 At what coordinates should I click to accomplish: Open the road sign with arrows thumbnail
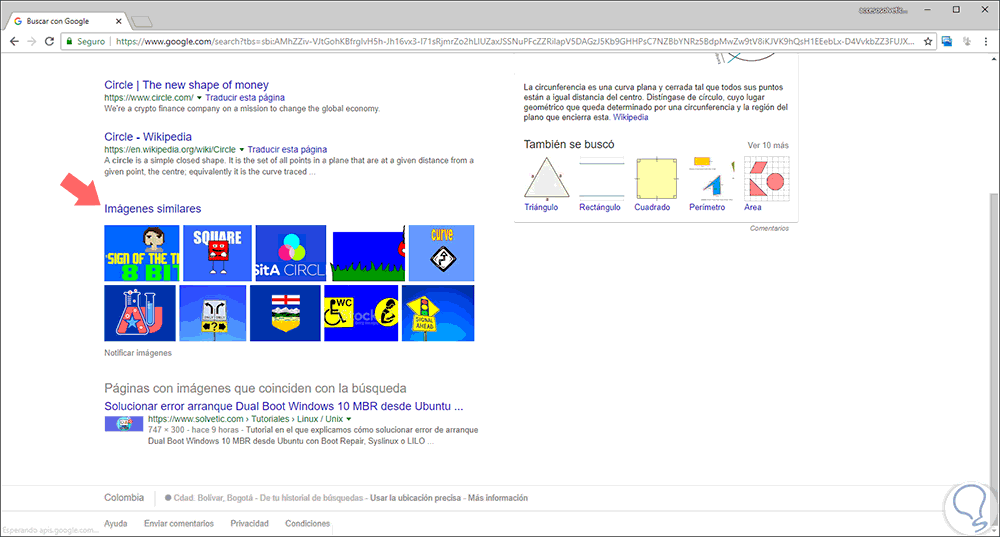pos(212,313)
